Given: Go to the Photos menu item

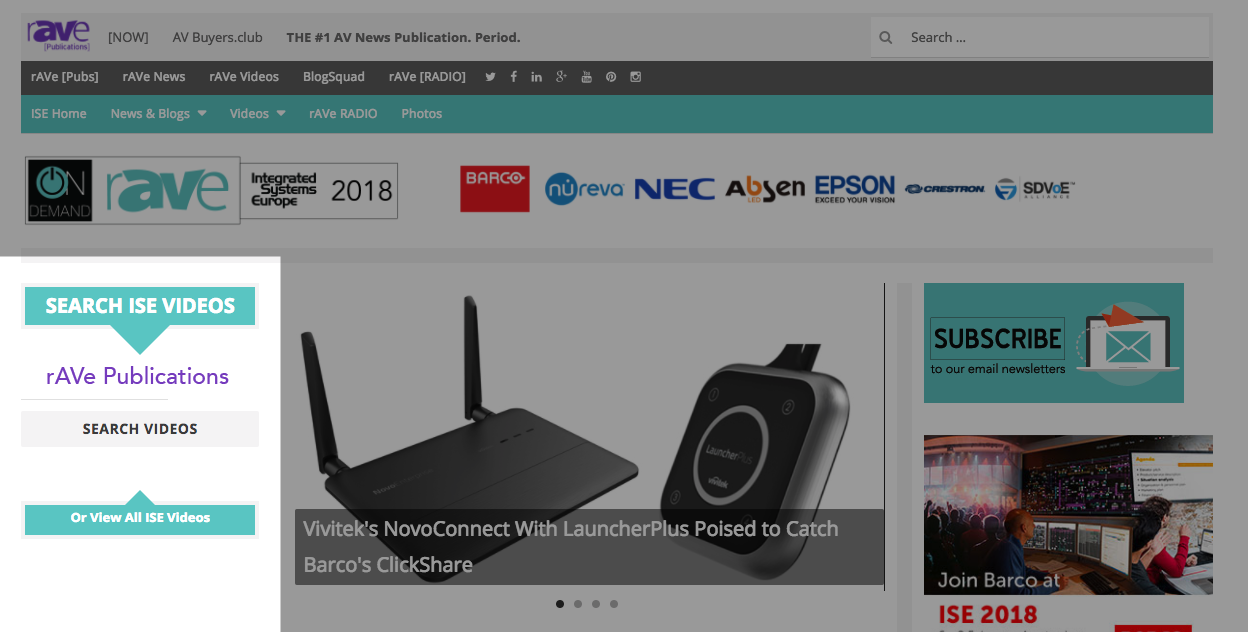Looking at the screenshot, I should pyautogui.click(x=421, y=114).
